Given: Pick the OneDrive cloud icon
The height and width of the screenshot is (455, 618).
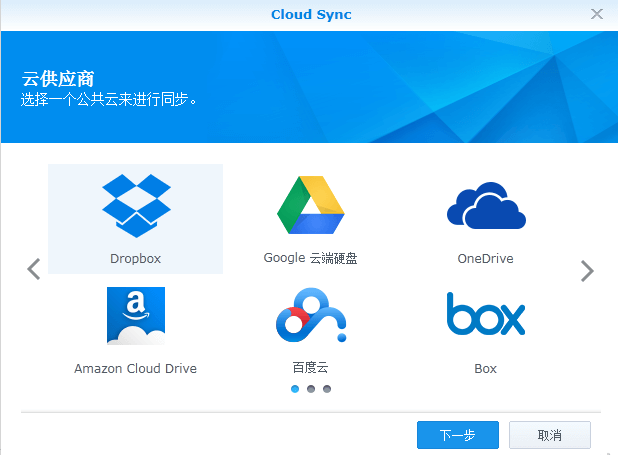Looking at the screenshot, I should 485,207.
